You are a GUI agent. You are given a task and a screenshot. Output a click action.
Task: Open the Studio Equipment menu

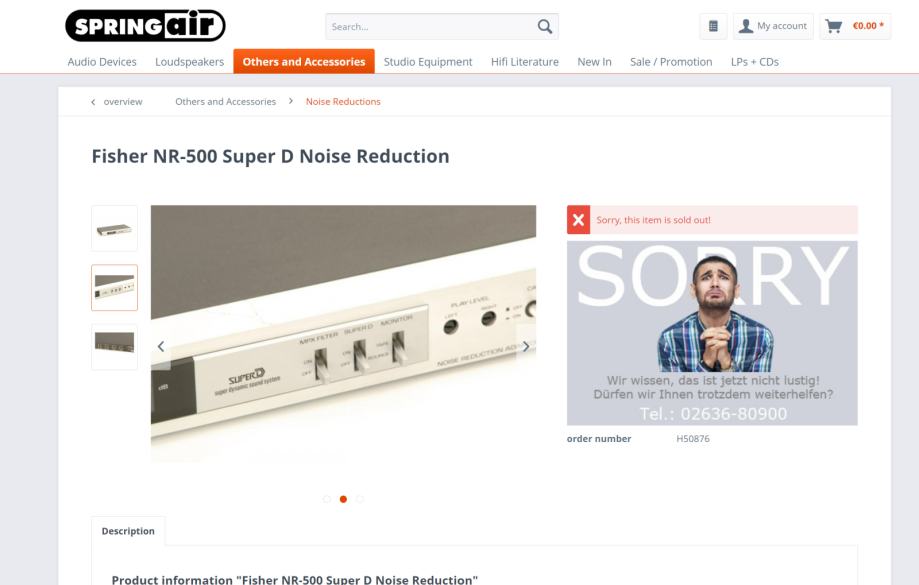(x=428, y=62)
